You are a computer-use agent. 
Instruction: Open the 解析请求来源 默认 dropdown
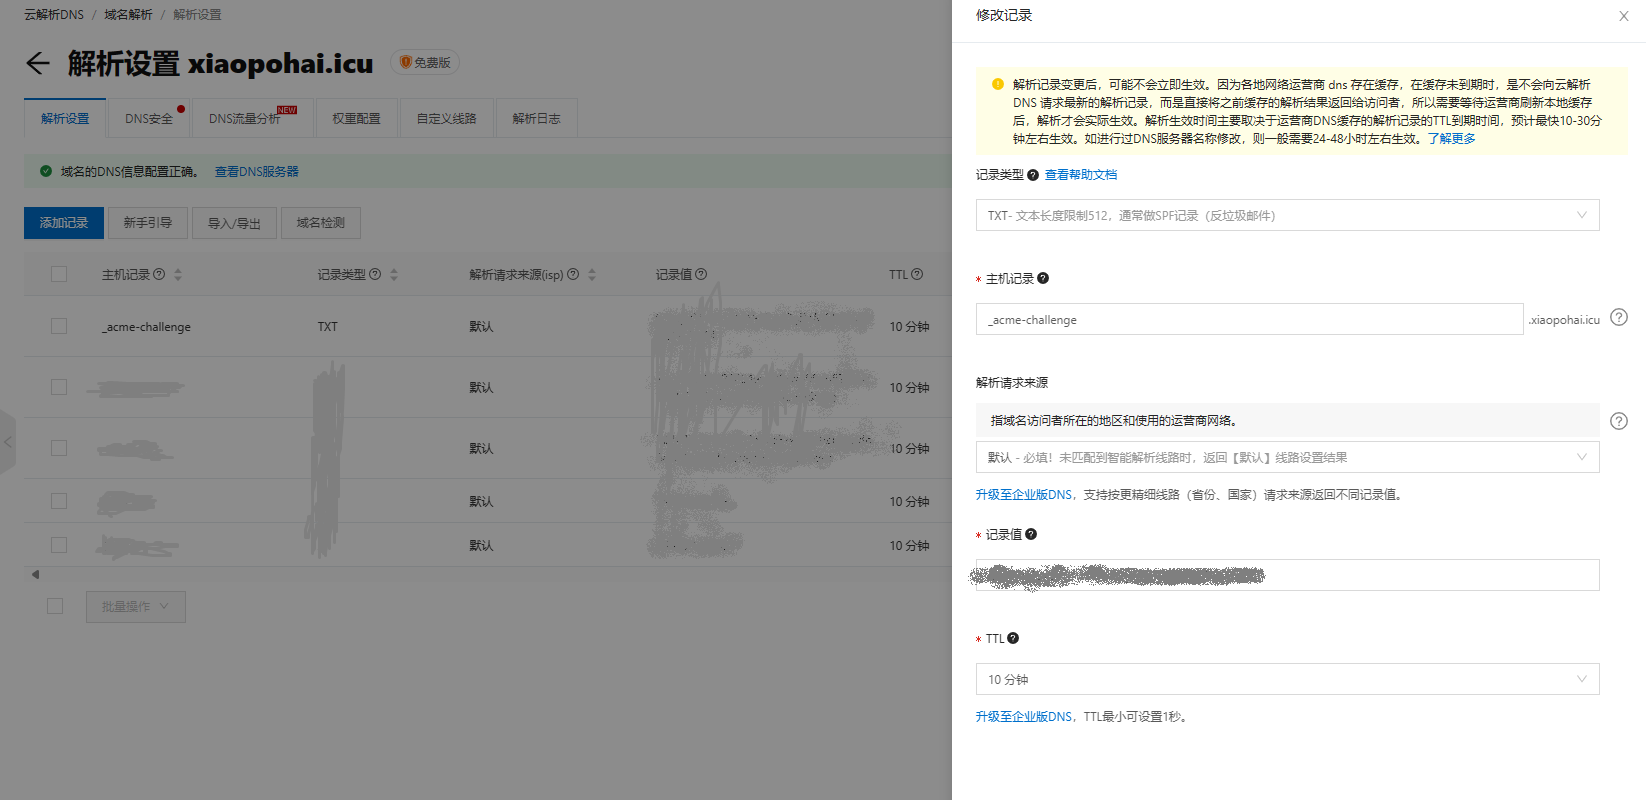pyautogui.click(x=1287, y=457)
